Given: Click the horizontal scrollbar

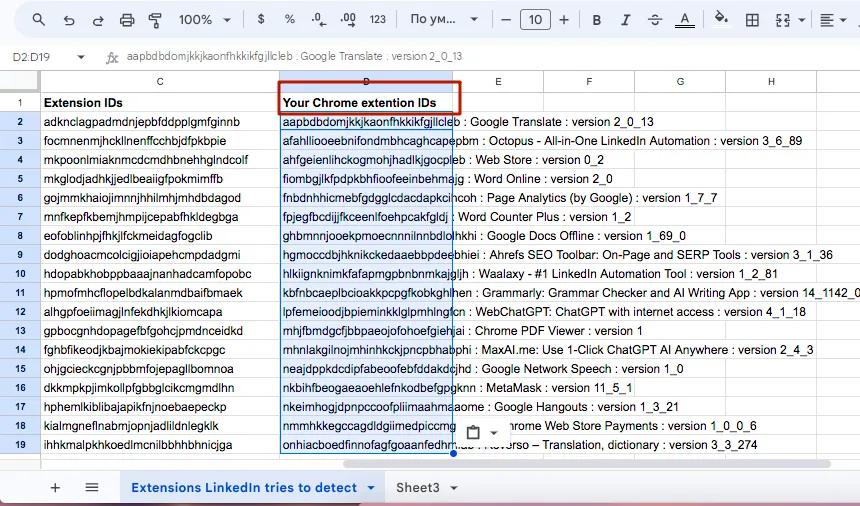Looking at the screenshot, I should pyautogui.click(x=587, y=464).
